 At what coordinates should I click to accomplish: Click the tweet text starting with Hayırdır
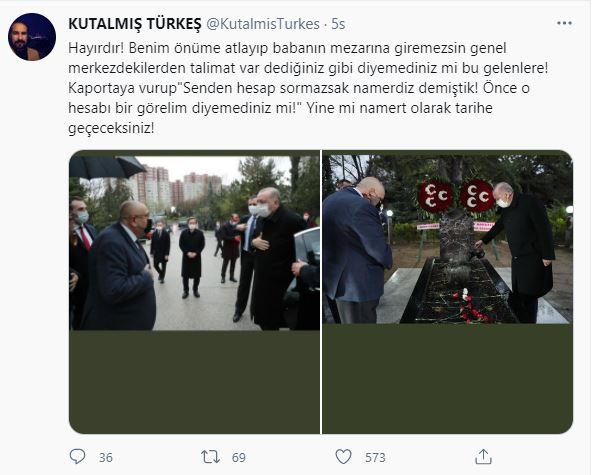click(x=308, y=88)
